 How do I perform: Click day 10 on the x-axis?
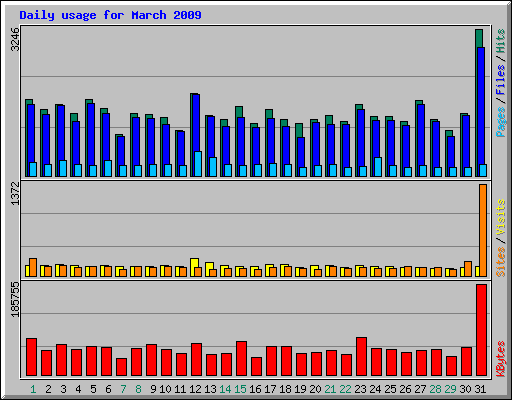click(165, 389)
